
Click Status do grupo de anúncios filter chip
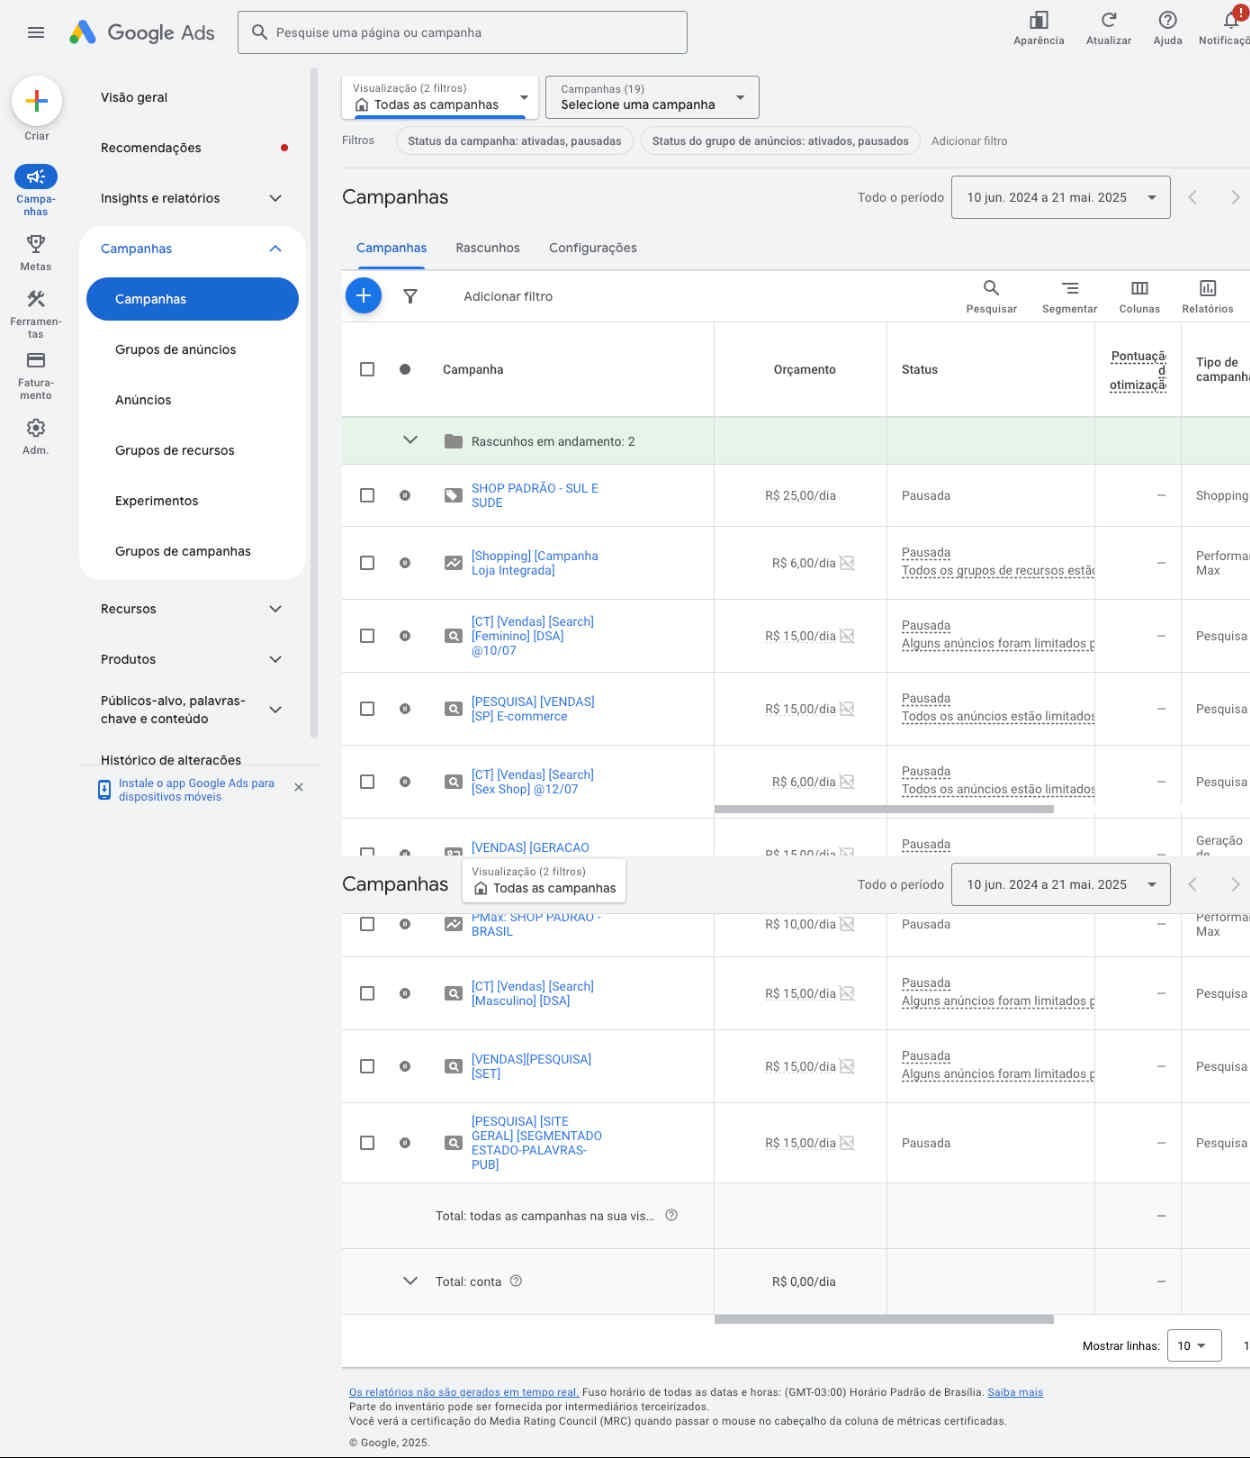[780, 141]
